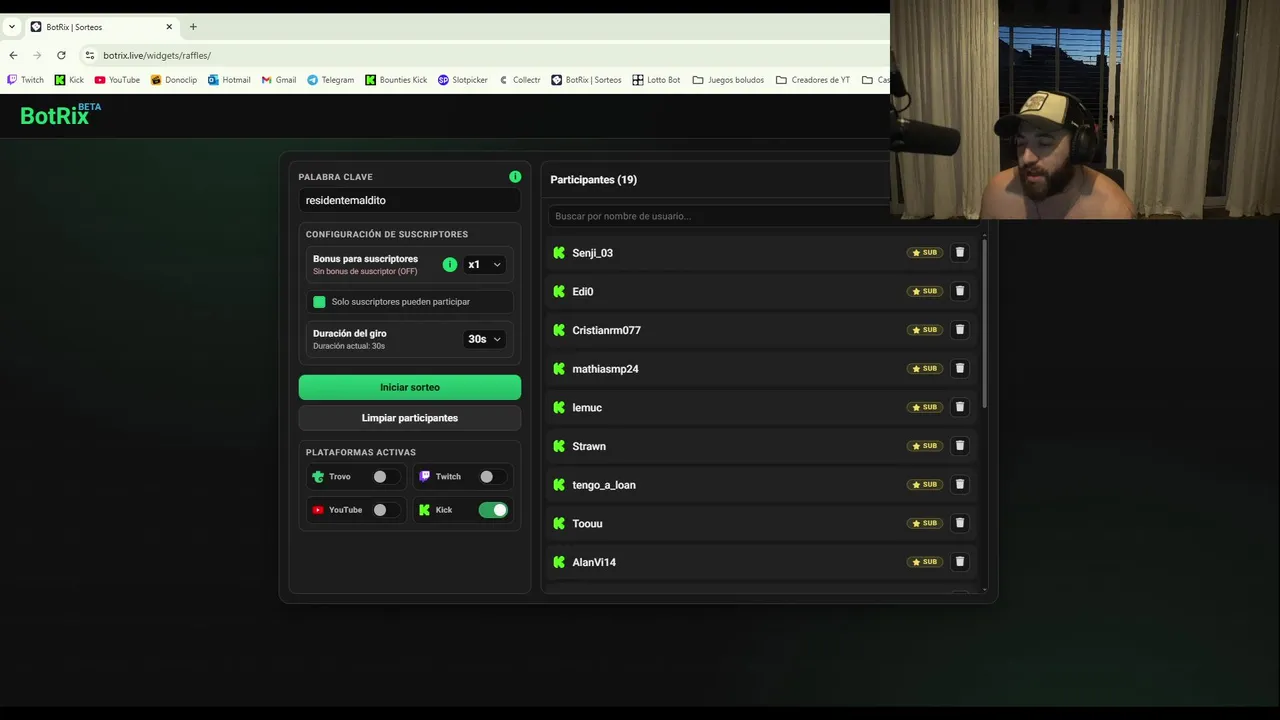Open YouTube bookmark in bookmarks bar
The width and height of the screenshot is (1280, 720).
pos(117,80)
